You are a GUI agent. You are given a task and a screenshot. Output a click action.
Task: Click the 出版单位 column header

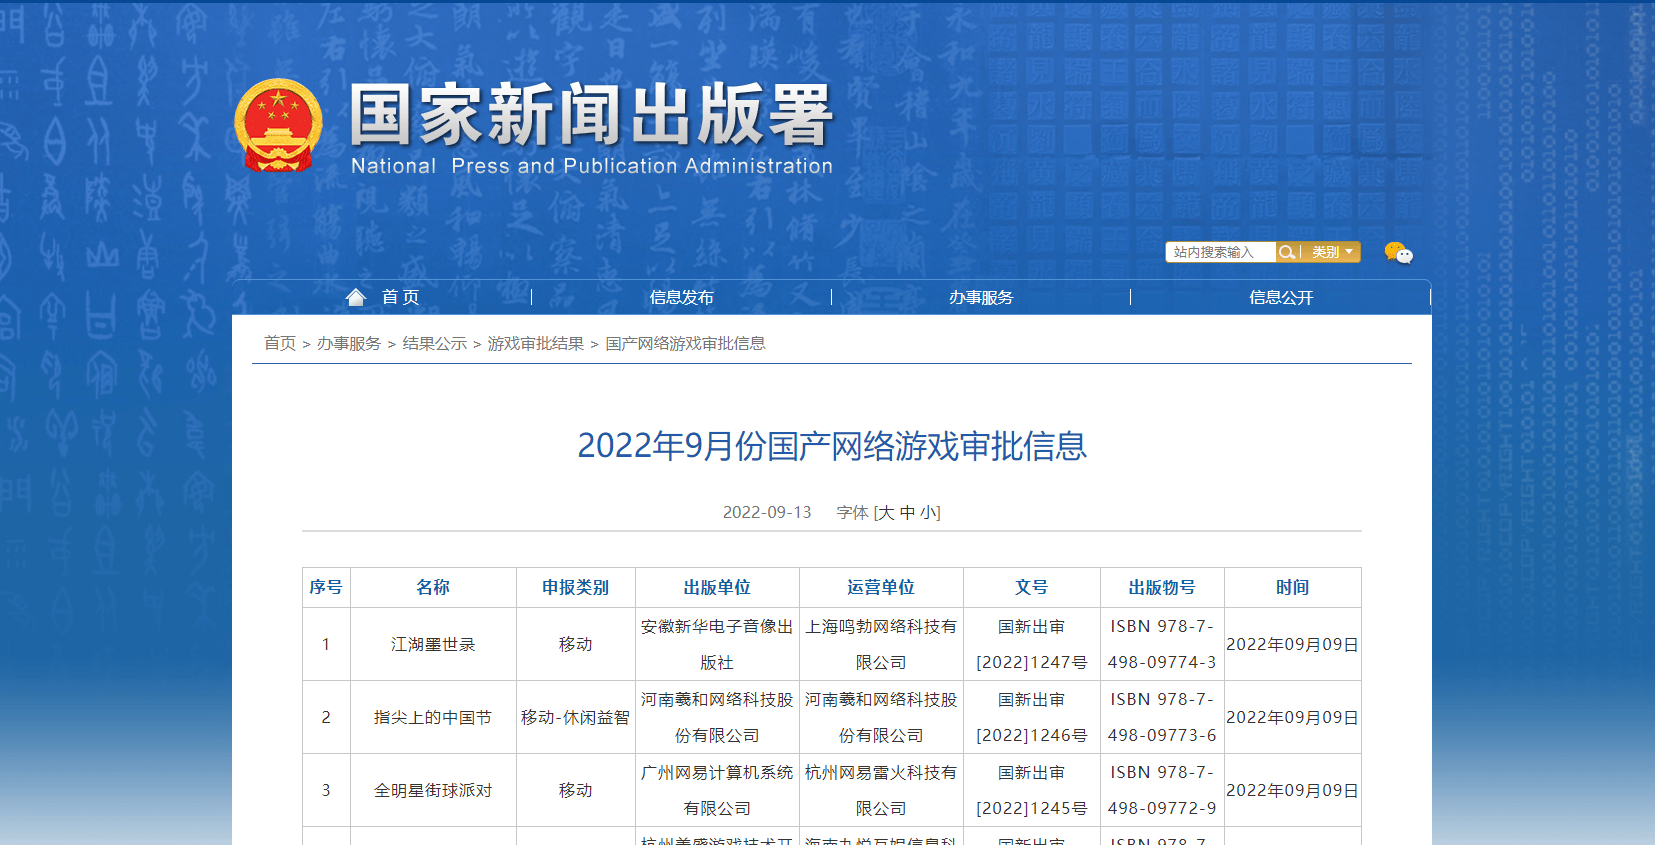point(717,587)
